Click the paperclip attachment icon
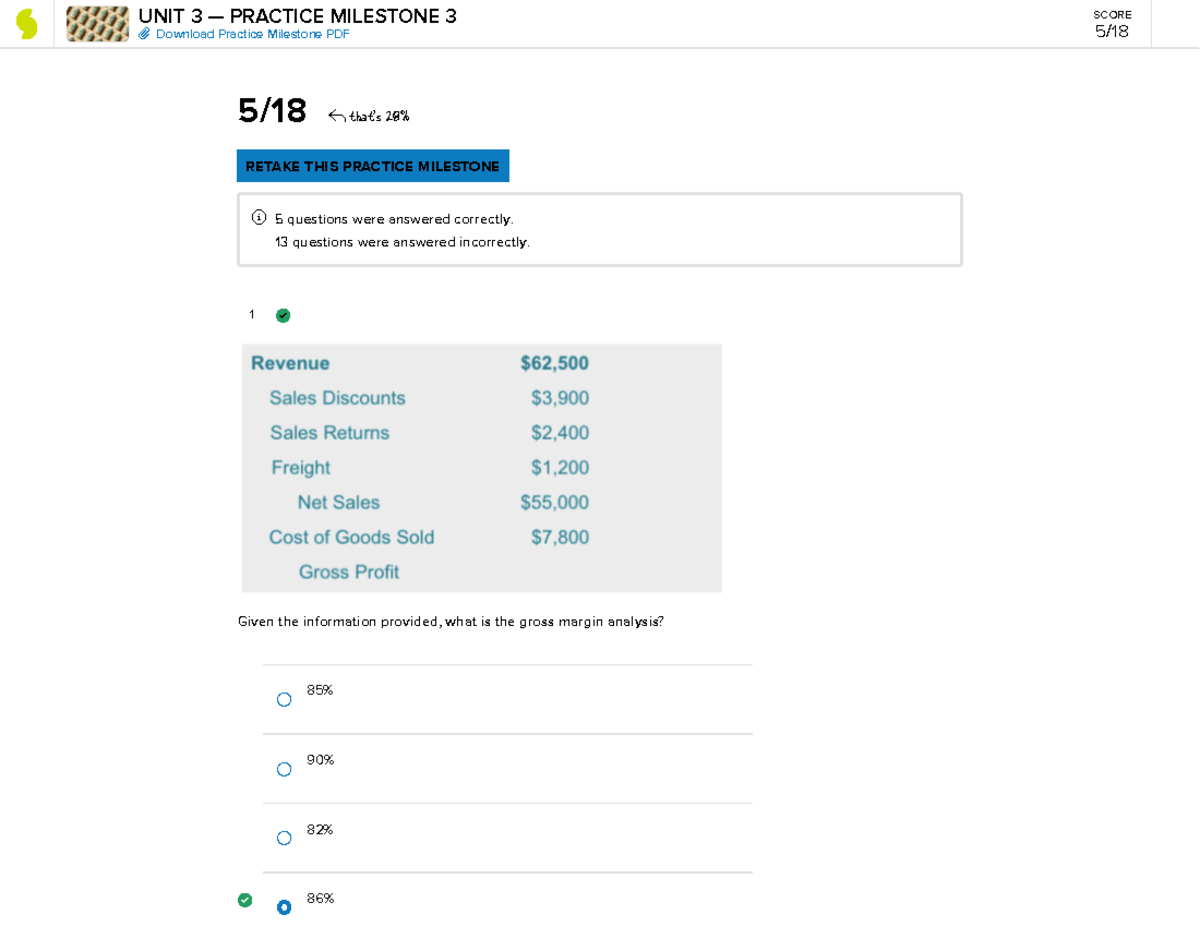The width and height of the screenshot is (1200, 927). [145, 33]
